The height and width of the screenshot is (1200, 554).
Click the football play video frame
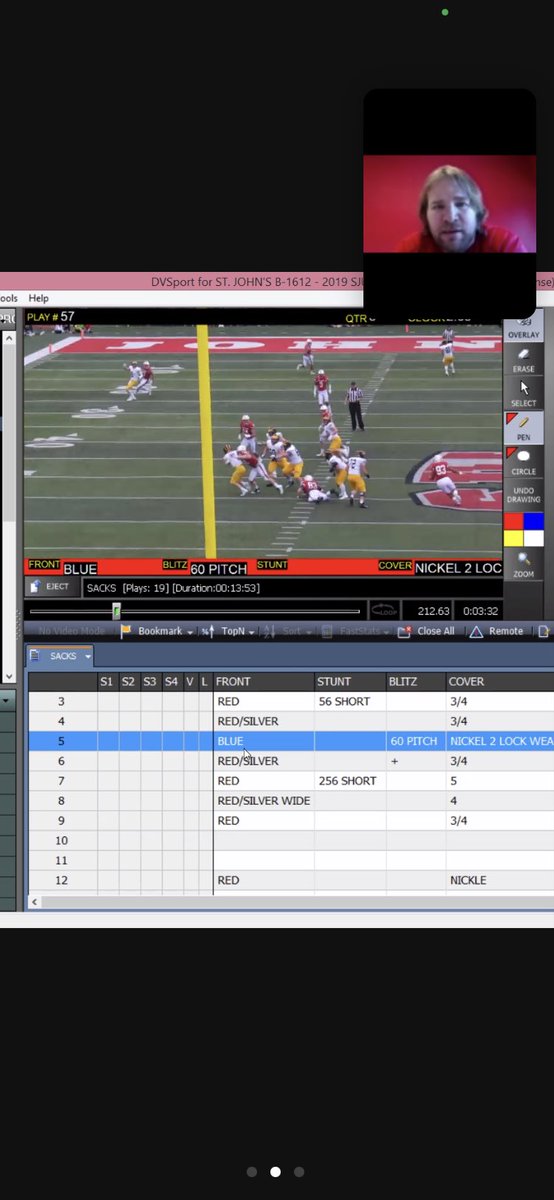263,440
